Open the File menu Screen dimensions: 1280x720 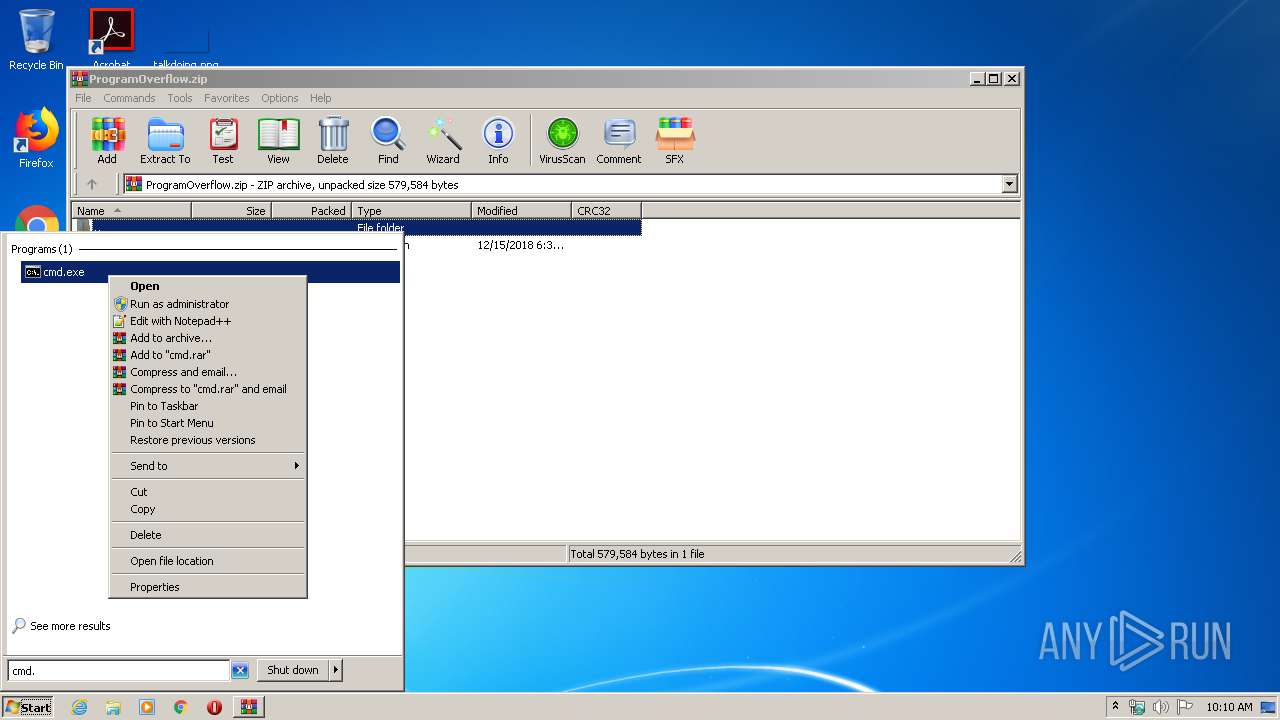pyautogui.click(x=83, y=98)
